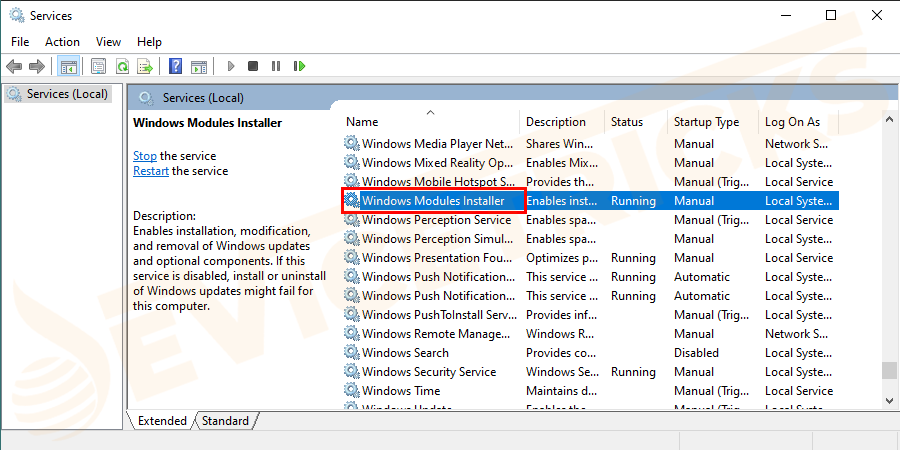This screenshot has width=900, height=450.
Task: Click the Stop the service link
Action: [145, 156]
